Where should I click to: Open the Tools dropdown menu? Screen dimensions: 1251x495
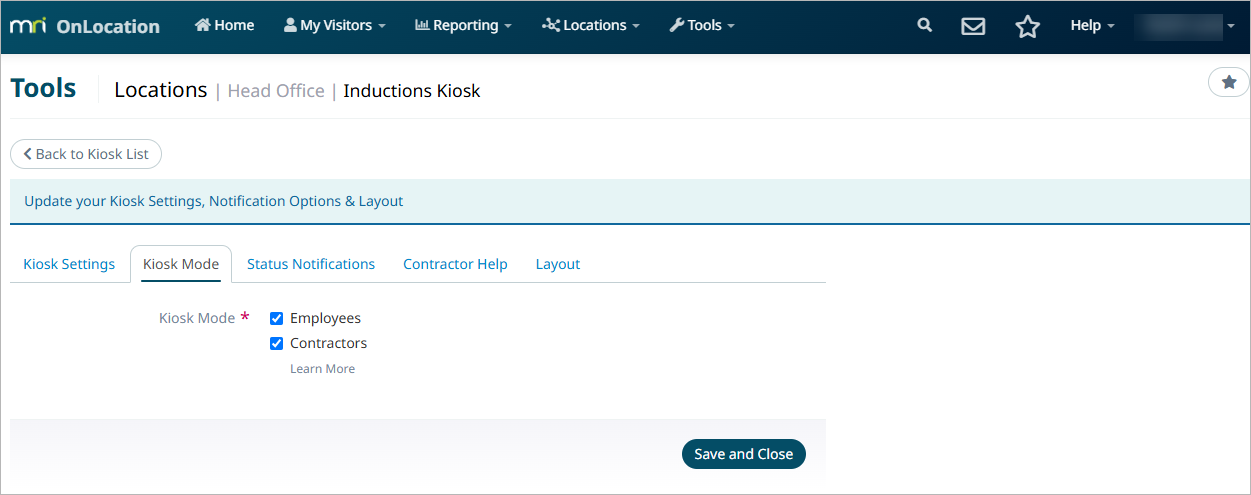[702, 25]
